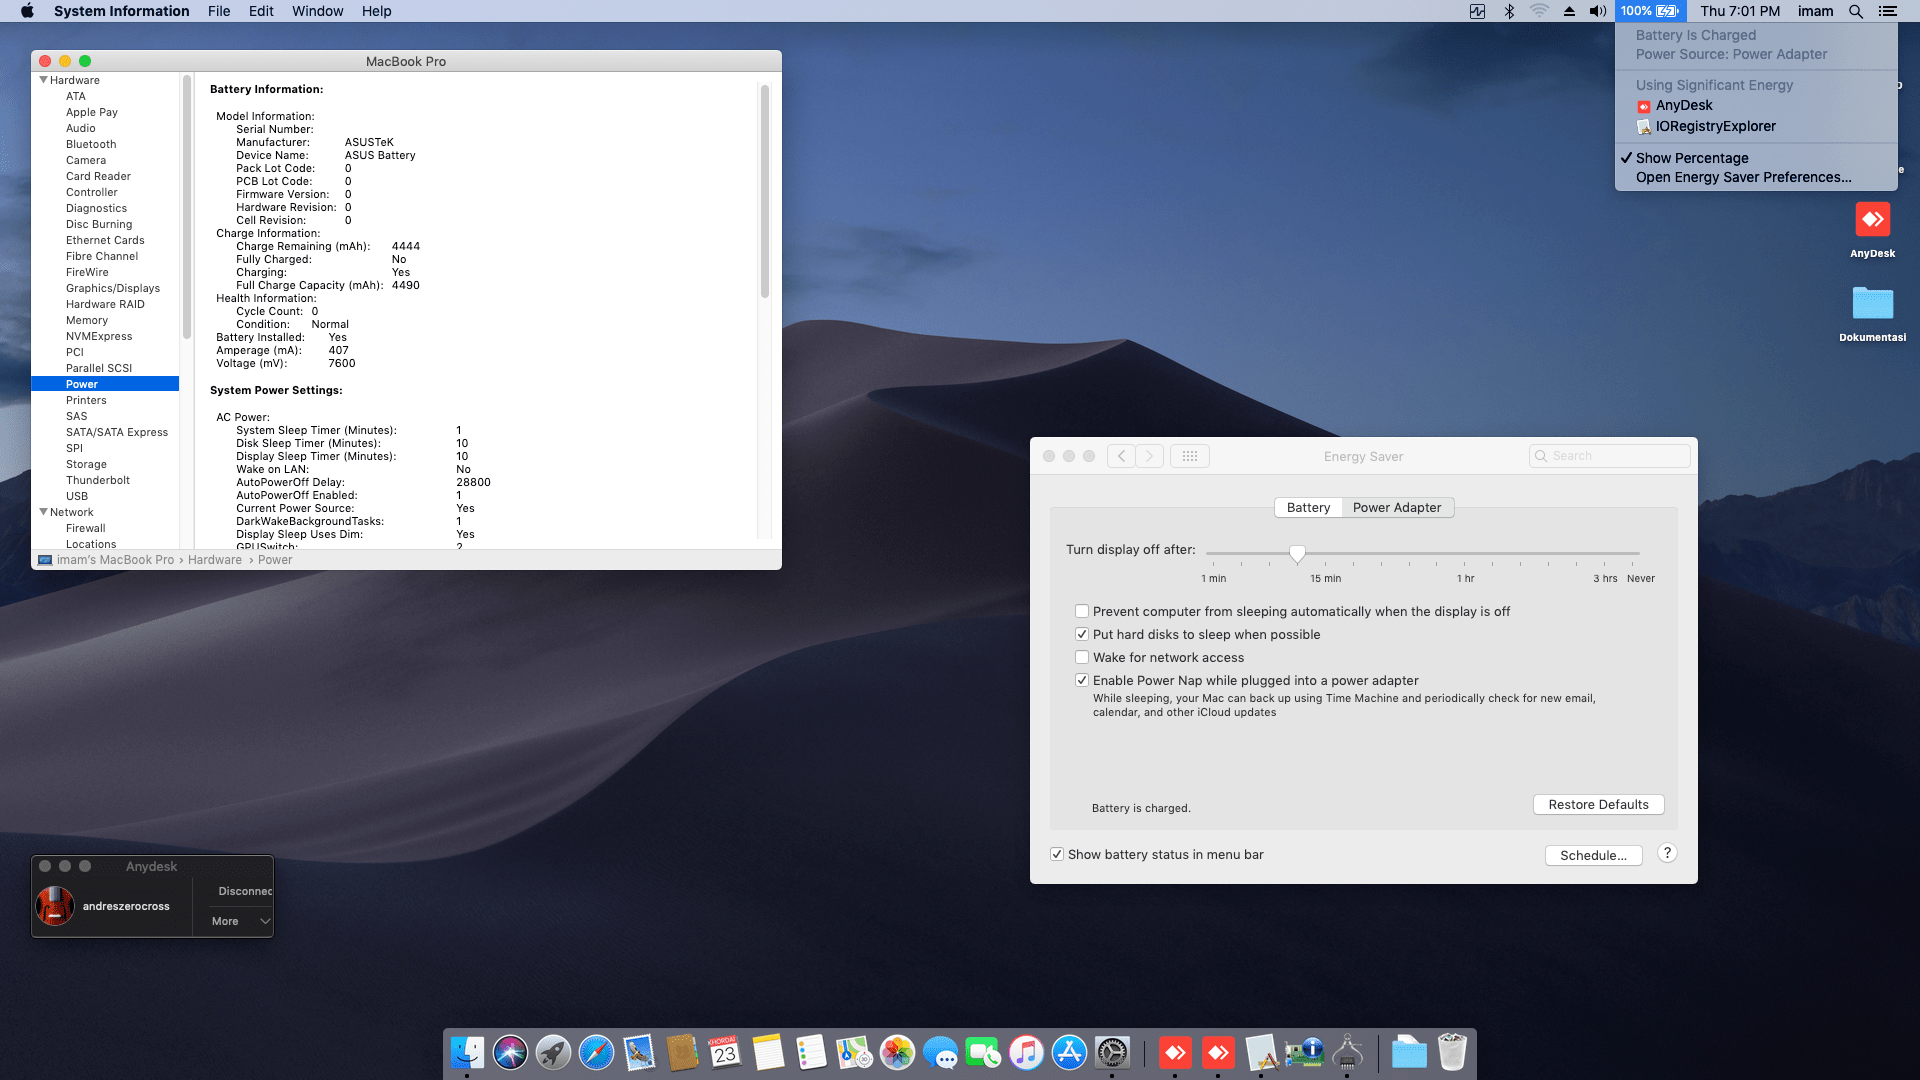The image size is (1920, 1080).
Task: Enable prevent computer from sleeping checkbox
Action: (1081, 611)
